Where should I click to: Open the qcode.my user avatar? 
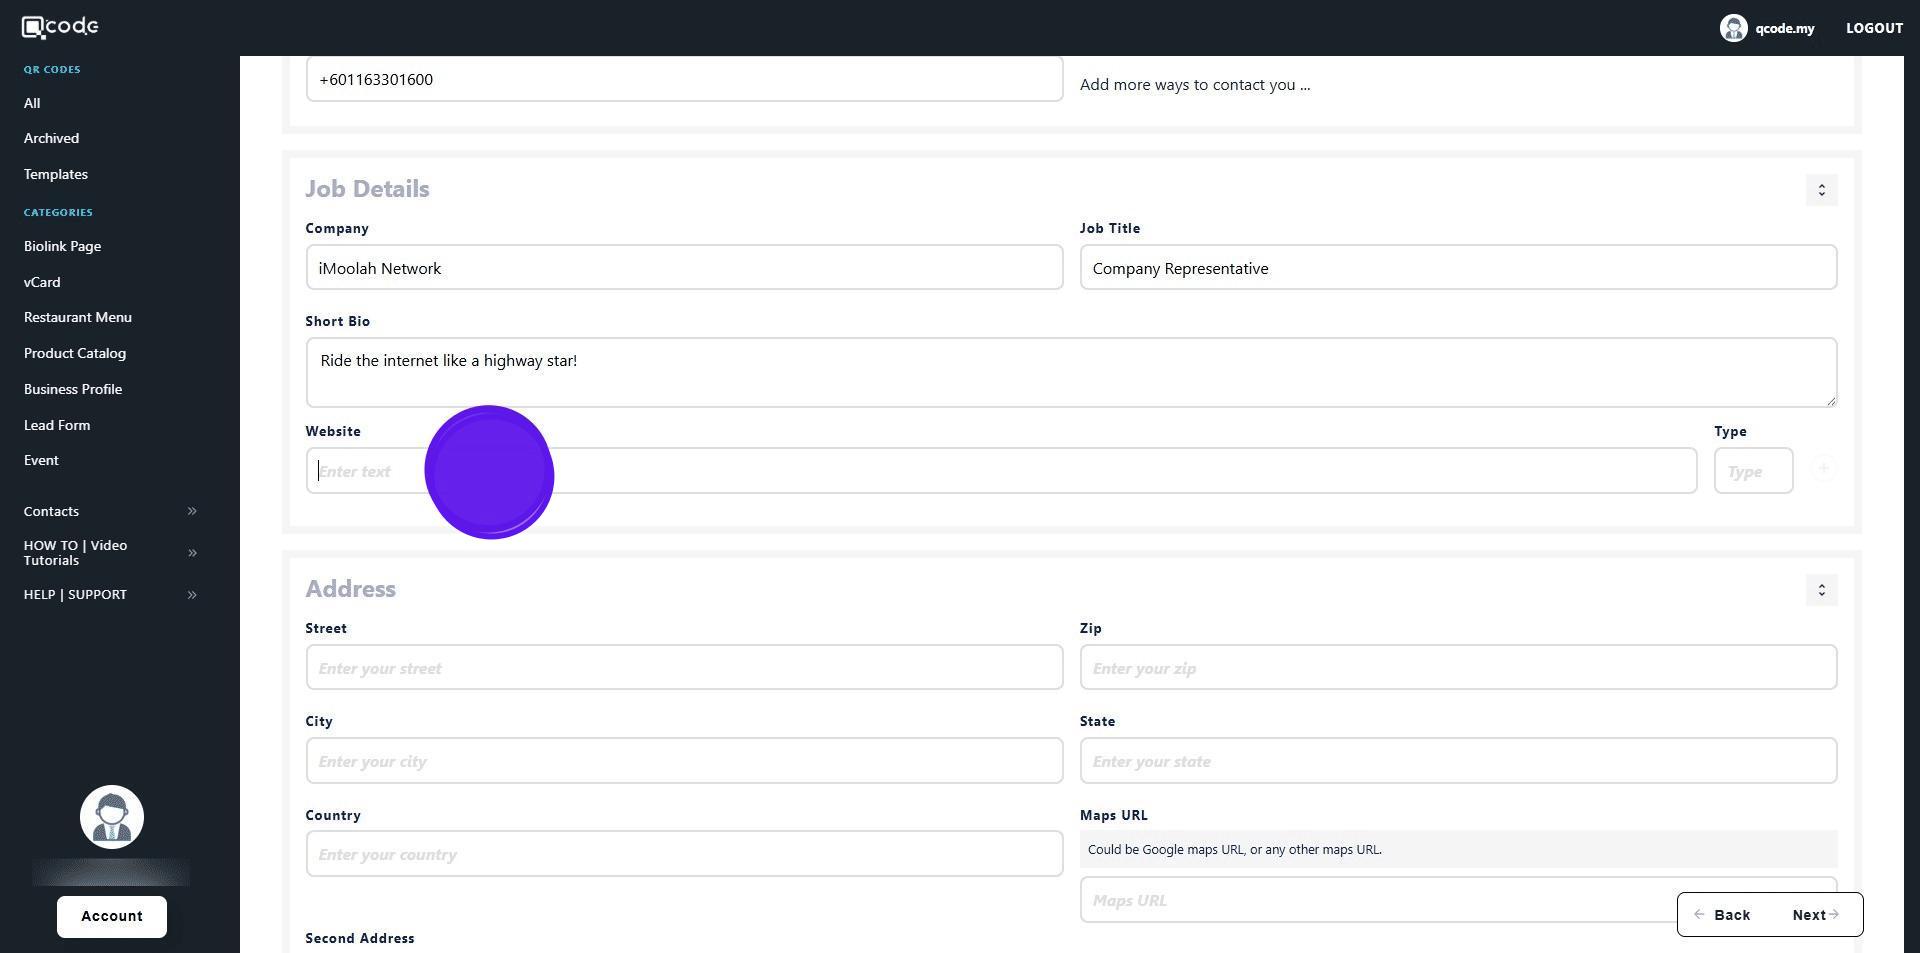[x=1733, y=28]
